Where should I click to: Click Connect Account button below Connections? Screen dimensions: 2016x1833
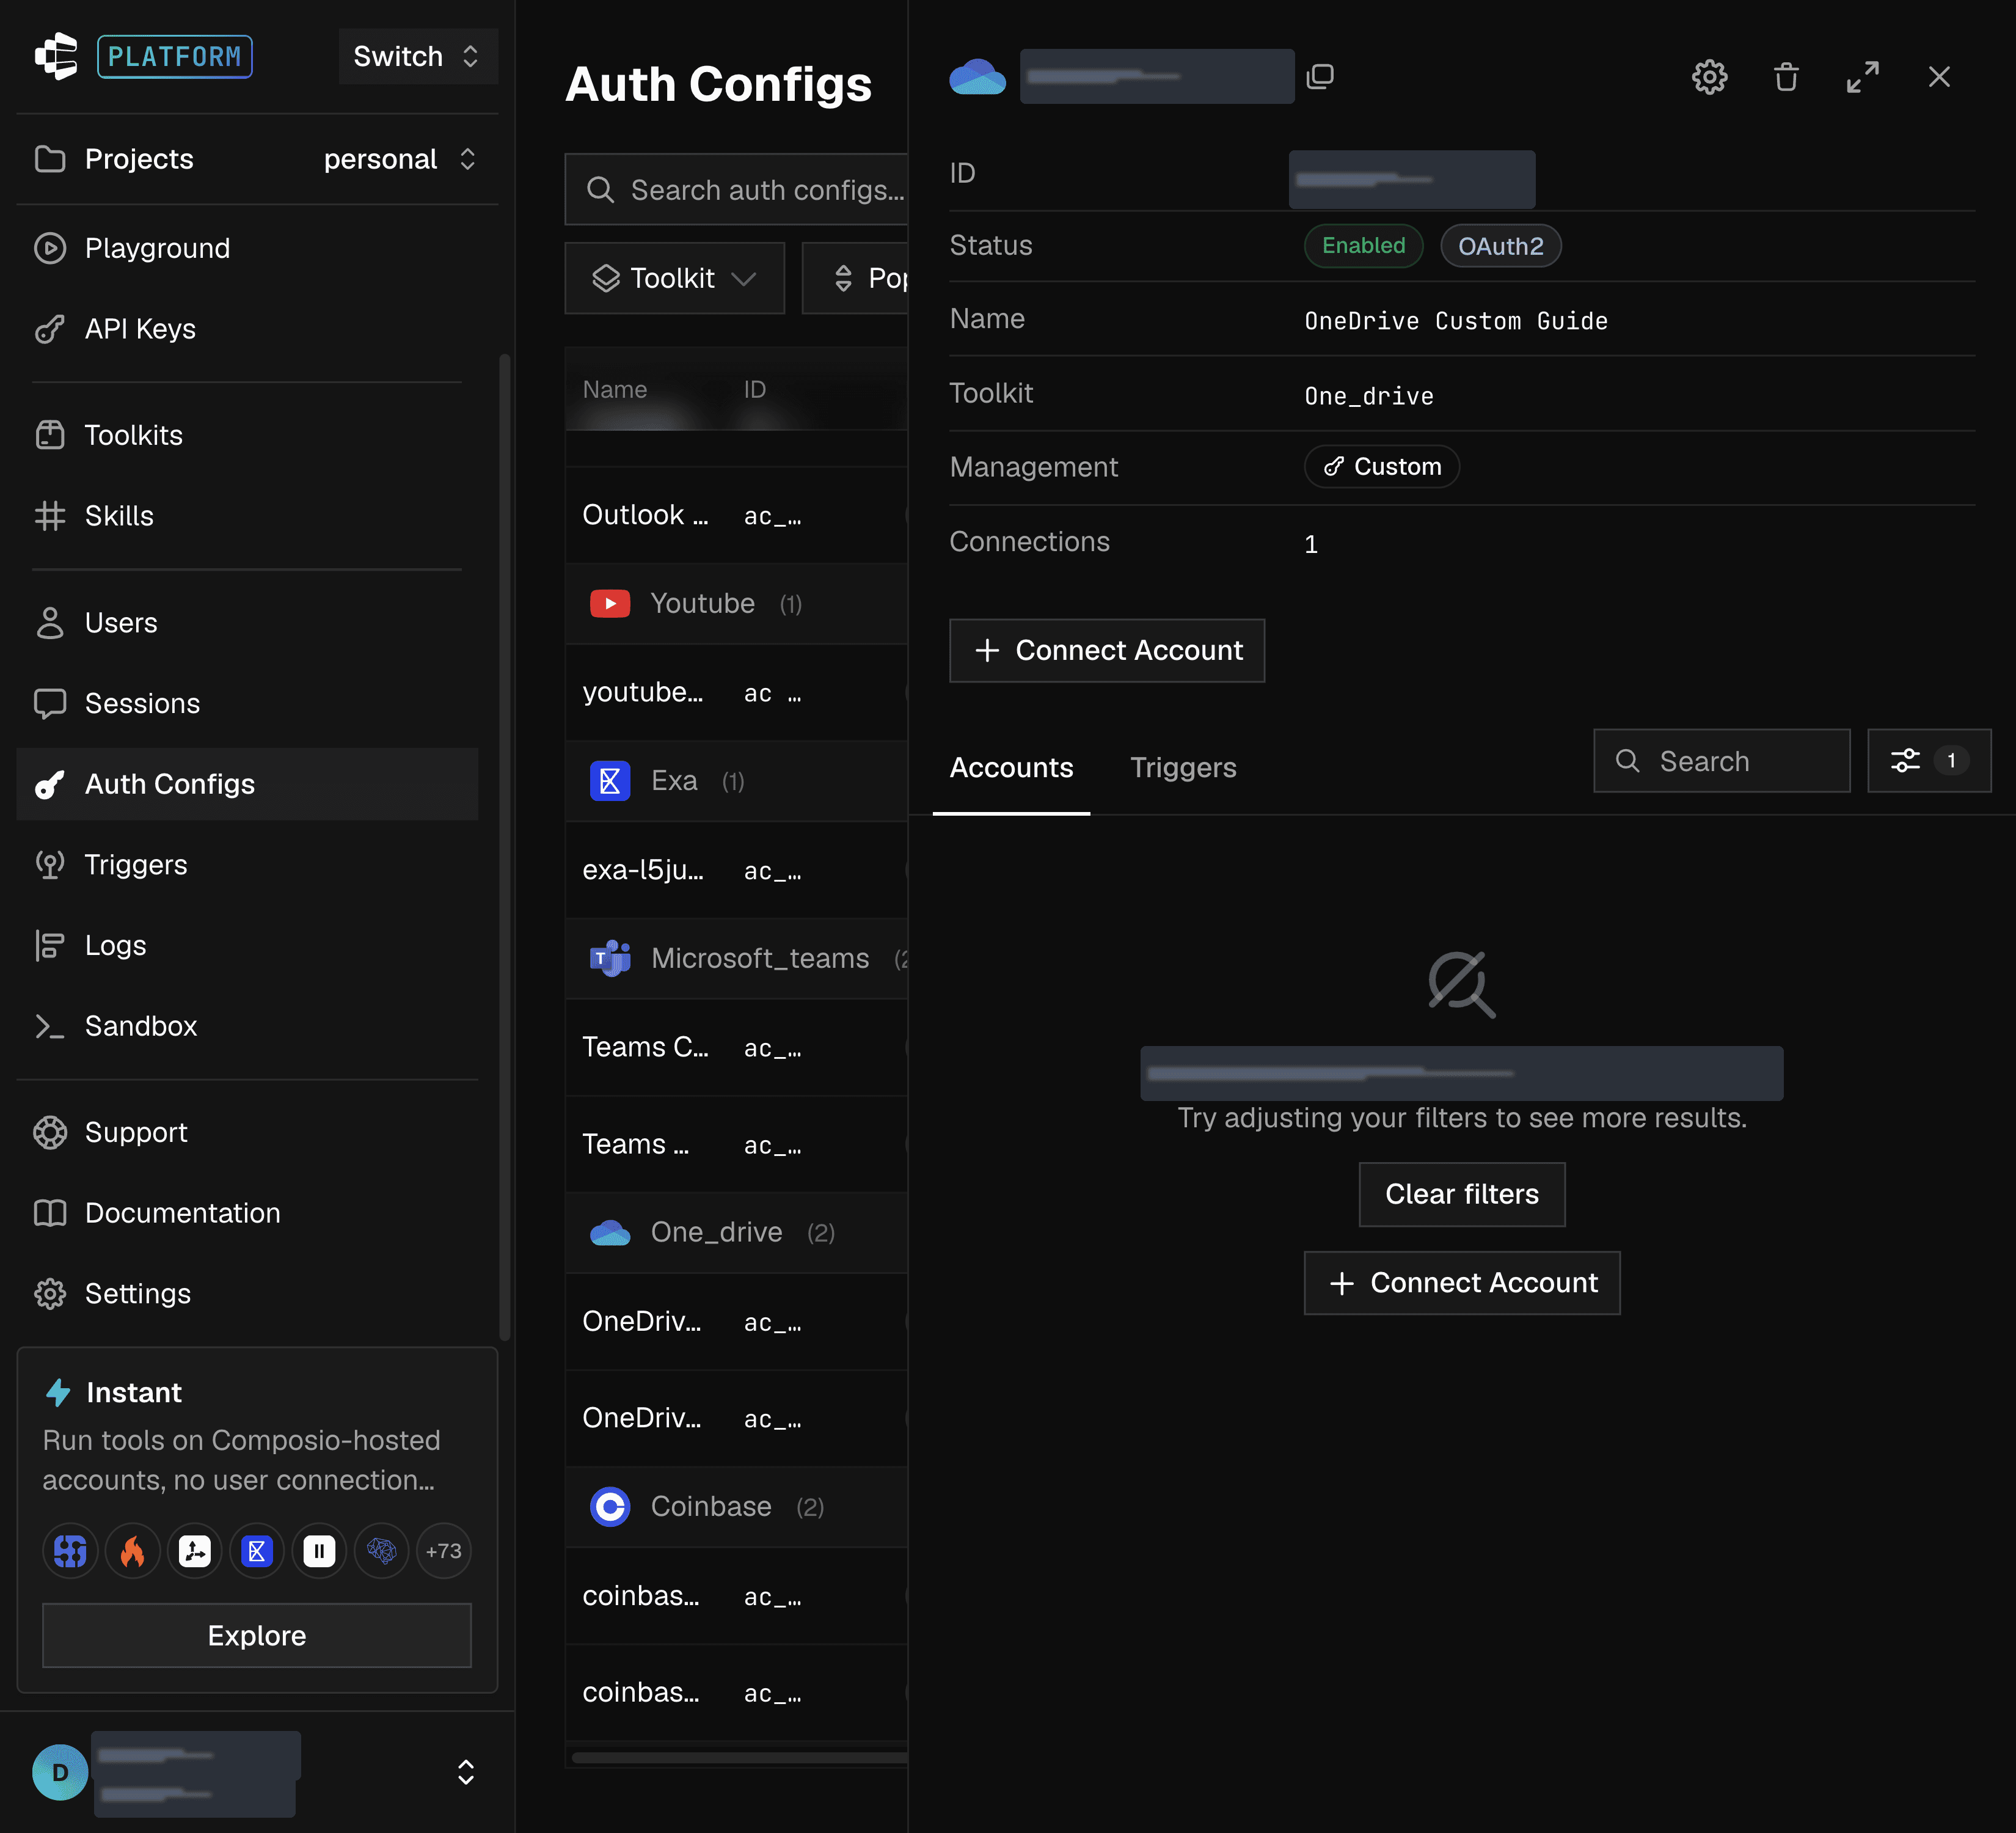1107,651
